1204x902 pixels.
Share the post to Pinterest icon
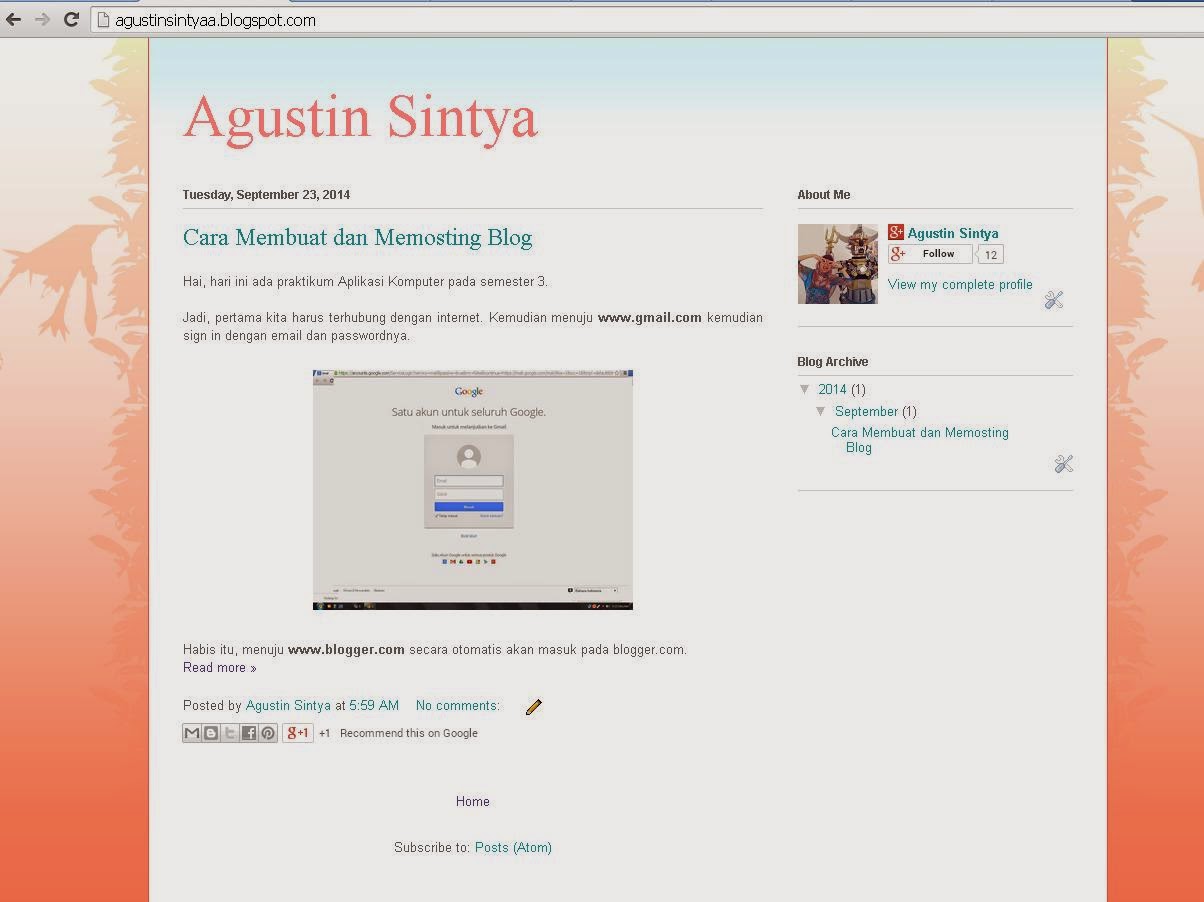268,733
